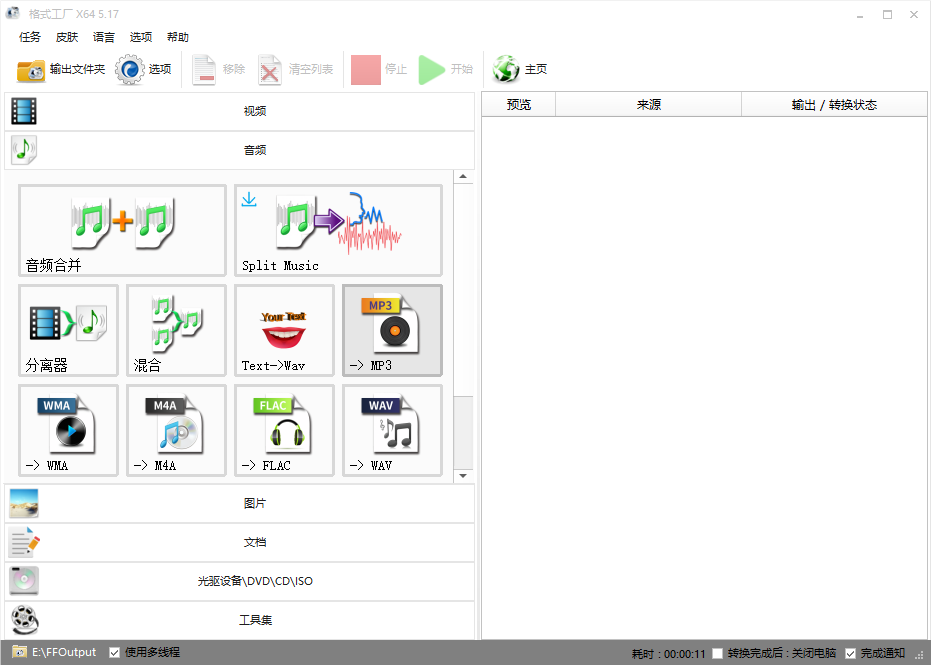Open the 音频合并 audio merge tool
Image resolution: width=931 pixels, height=665 pixels.
[x=122, y=230]
